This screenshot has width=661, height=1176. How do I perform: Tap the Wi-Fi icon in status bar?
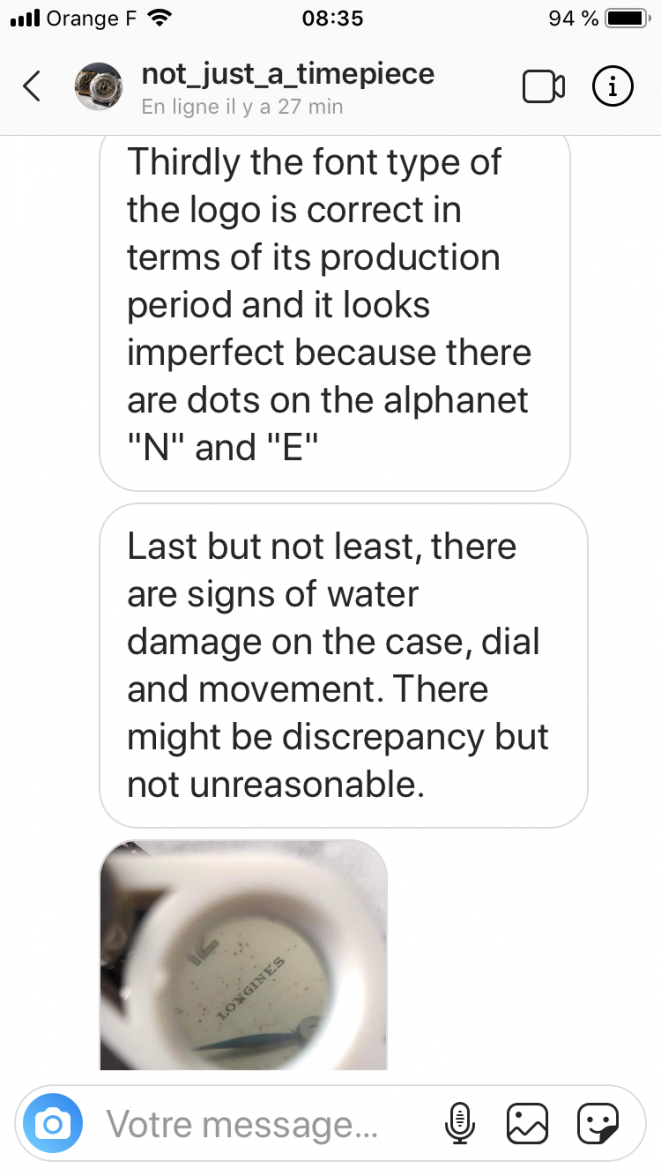tap(158, 18)
